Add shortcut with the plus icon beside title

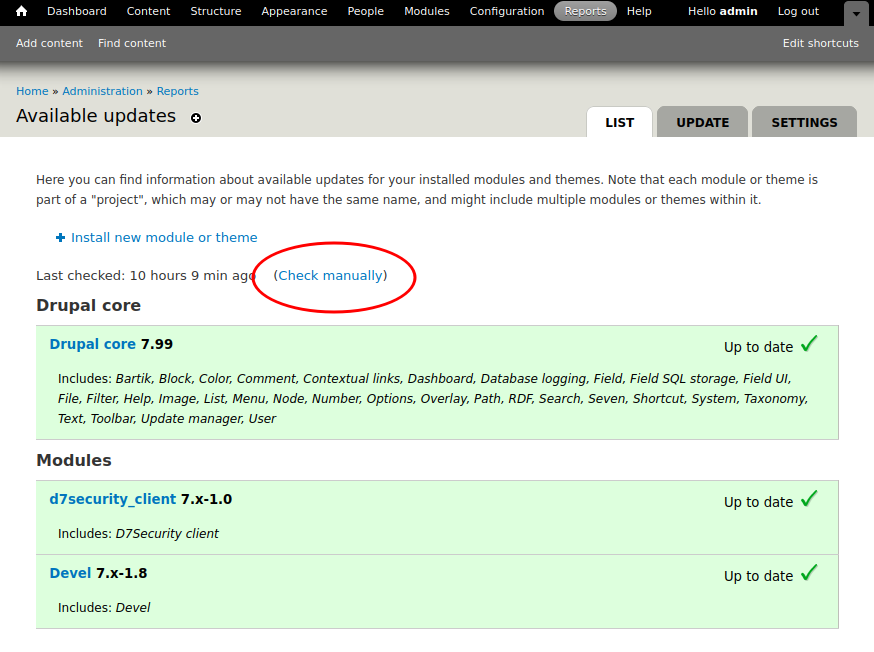point(196,118)
